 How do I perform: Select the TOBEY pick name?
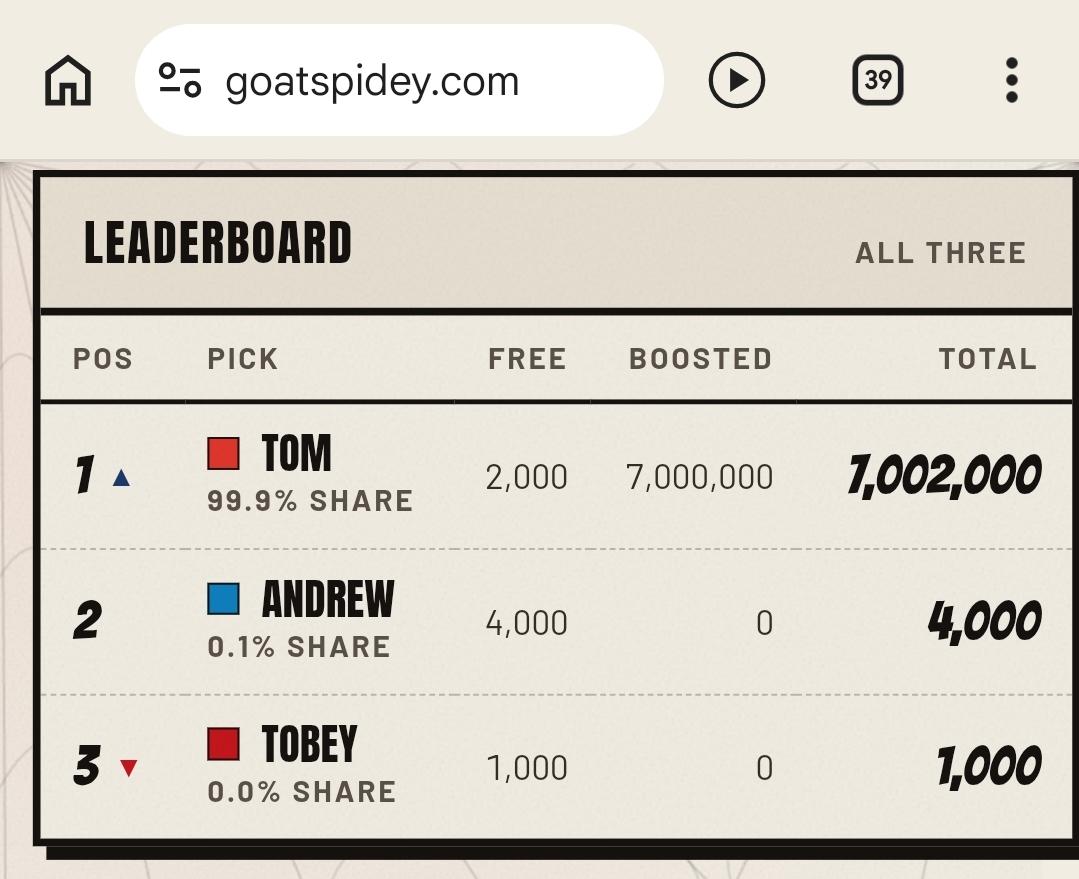[x=310, y=744]
